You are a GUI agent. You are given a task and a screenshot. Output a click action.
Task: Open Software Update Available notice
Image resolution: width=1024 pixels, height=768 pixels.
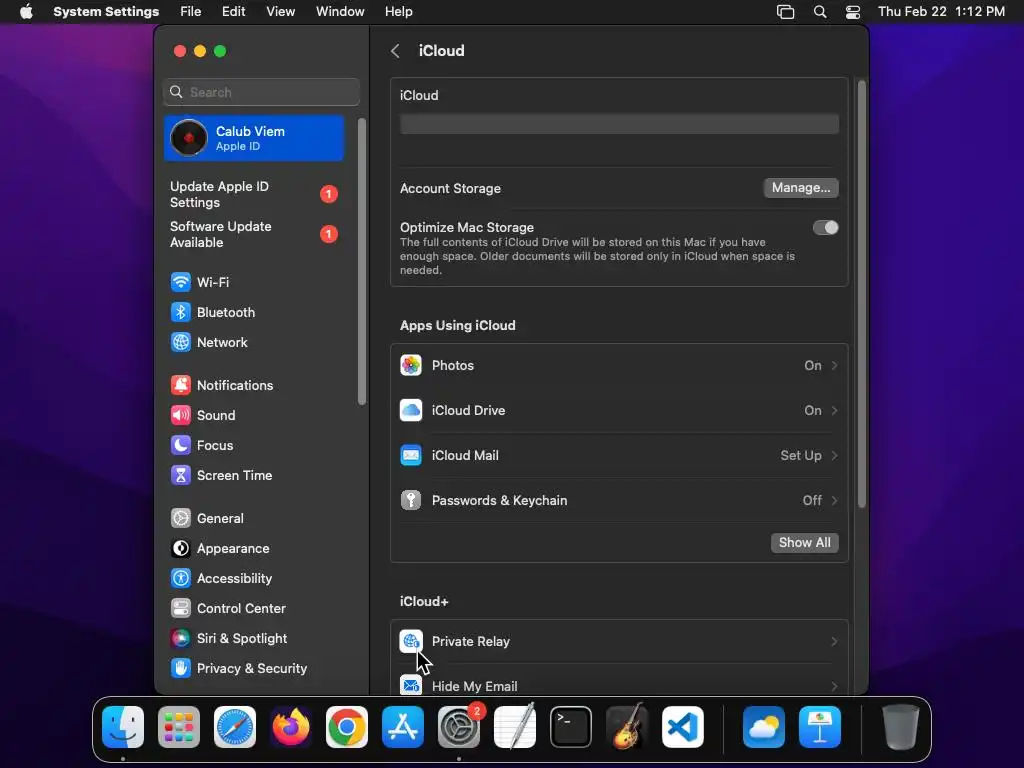(255, 234)
